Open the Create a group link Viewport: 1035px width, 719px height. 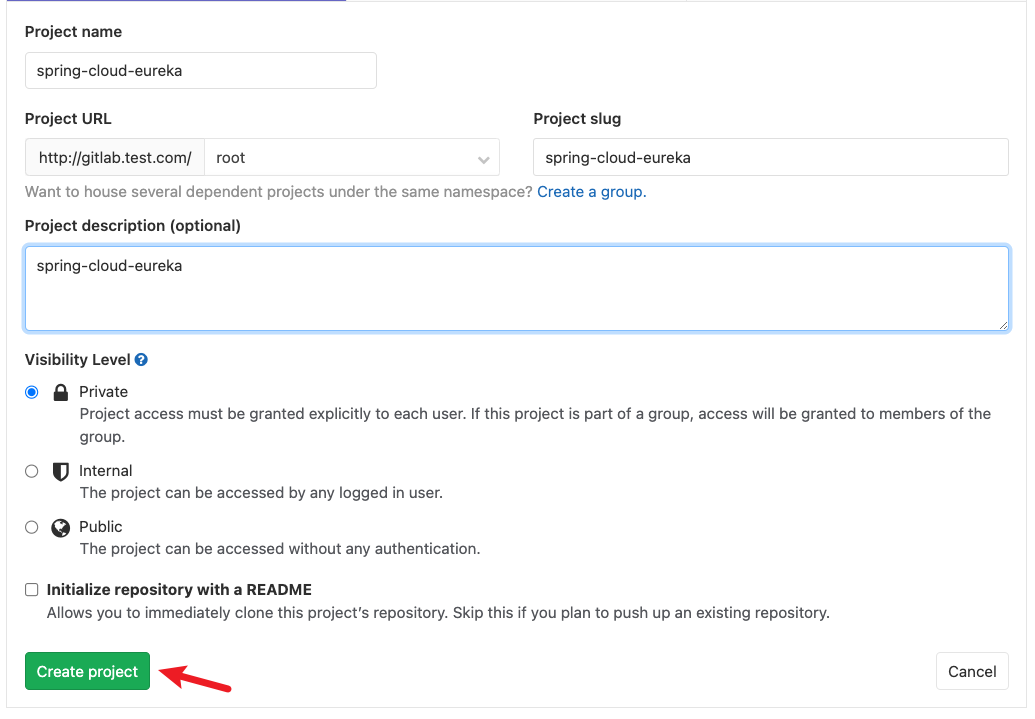coord(591,192)
